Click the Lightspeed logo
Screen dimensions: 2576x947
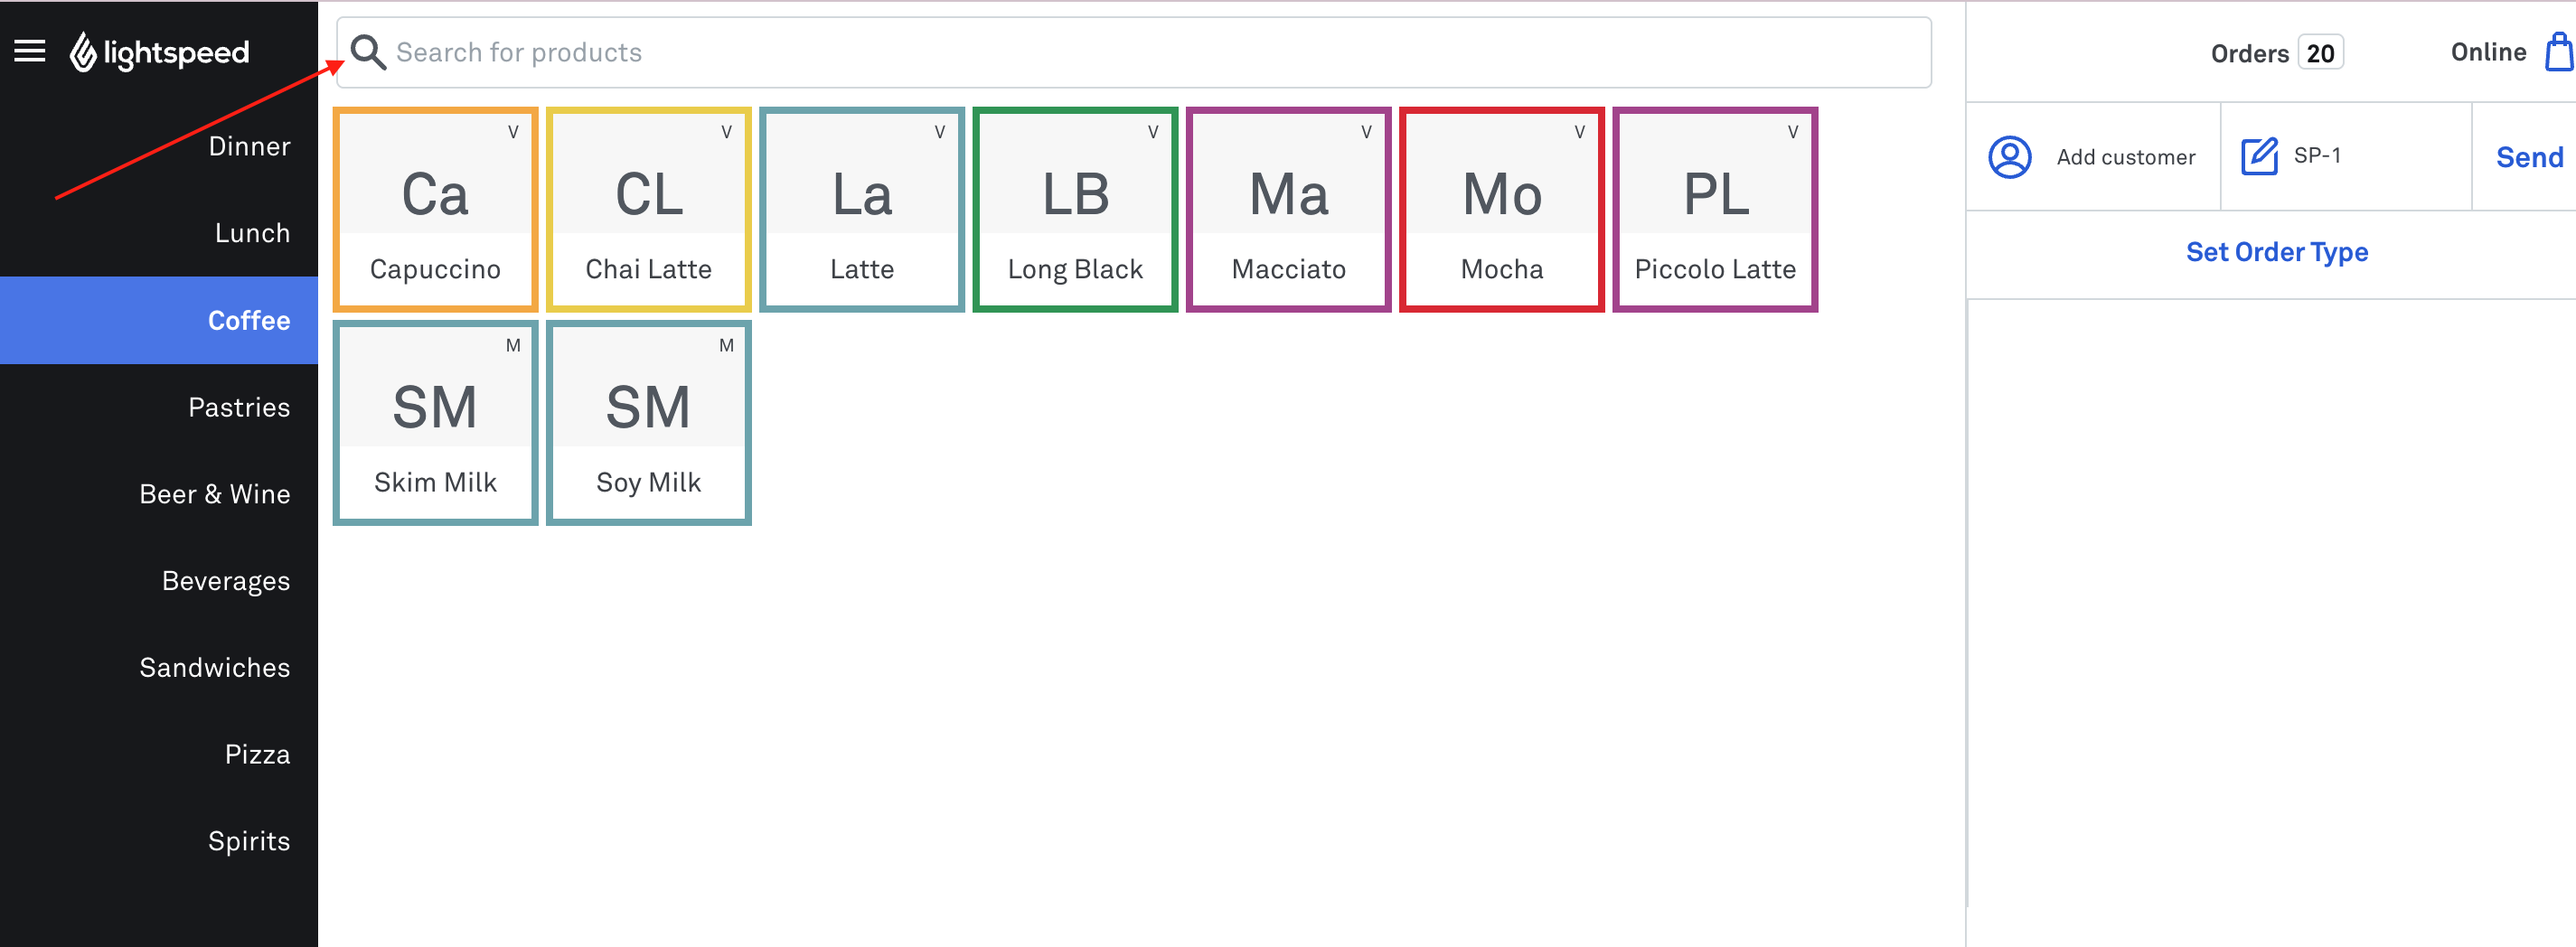[x=159, y=52]
